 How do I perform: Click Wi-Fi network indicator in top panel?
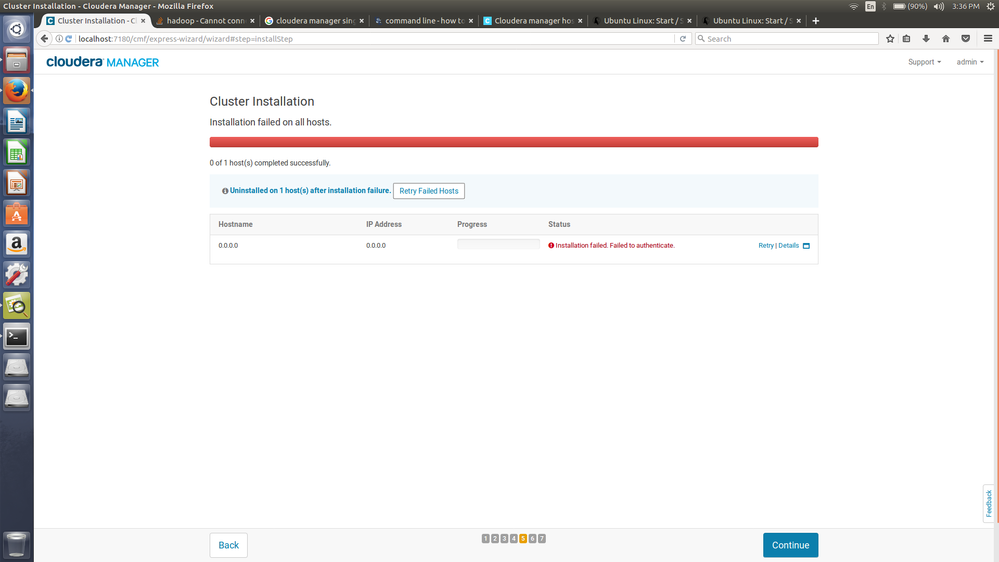854,6
